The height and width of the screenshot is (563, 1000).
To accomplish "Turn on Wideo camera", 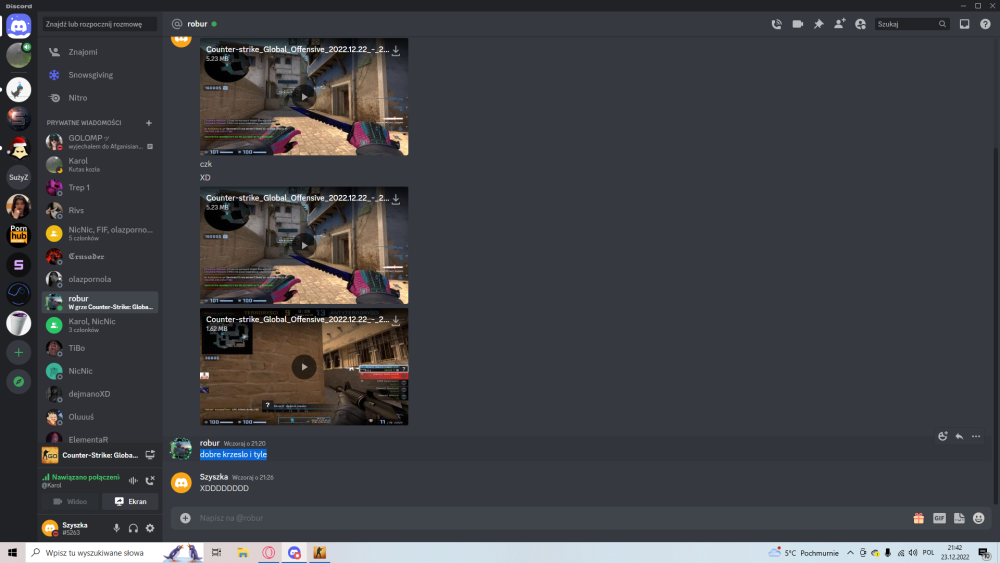I will (70, 501).
